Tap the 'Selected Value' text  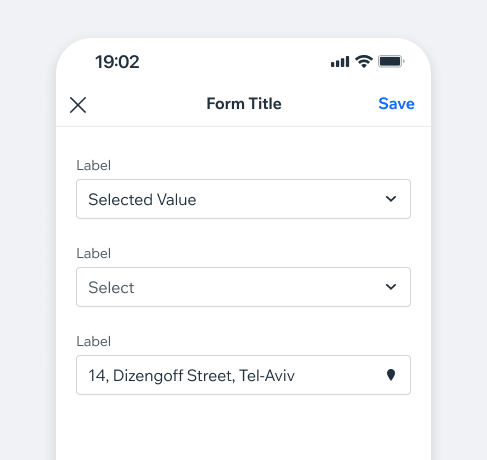142,200
